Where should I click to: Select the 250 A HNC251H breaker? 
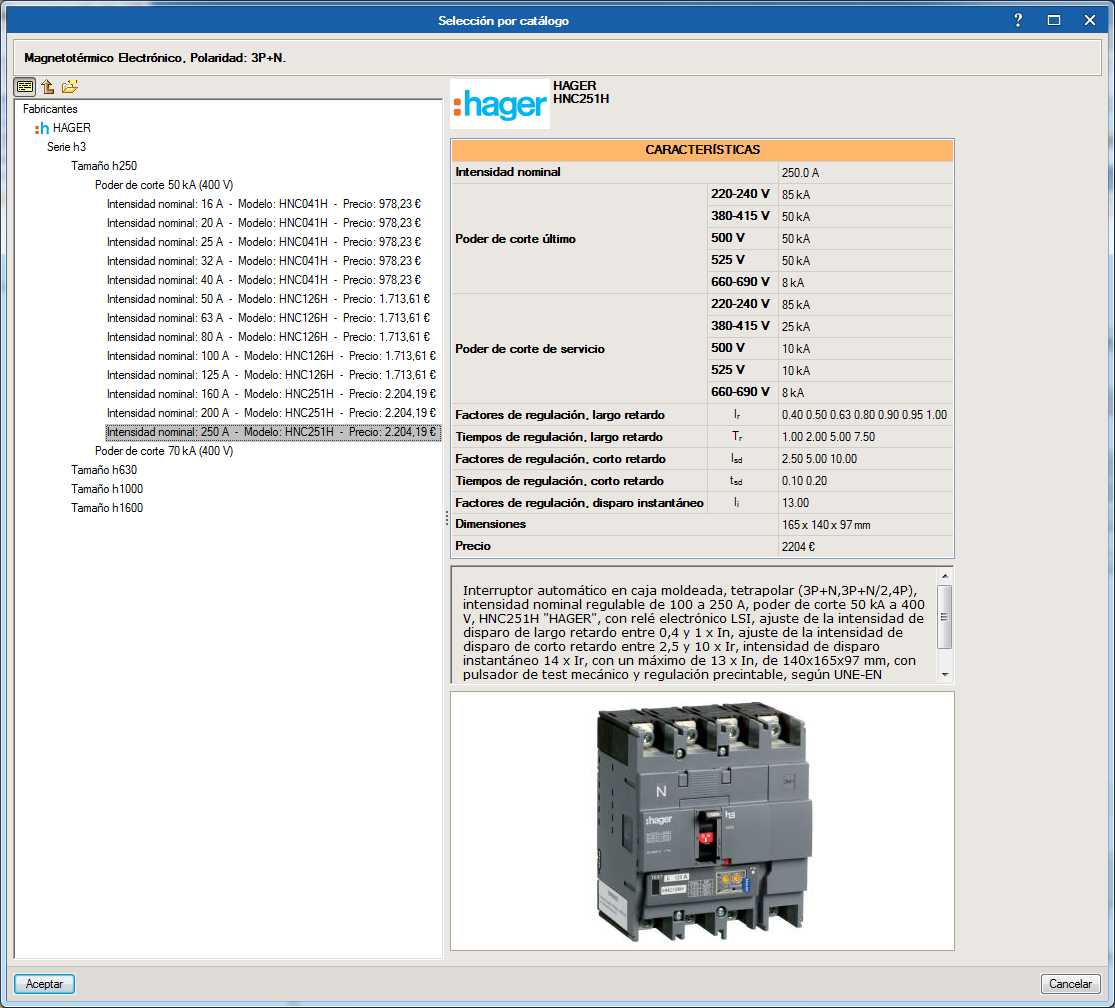tap(273, 432)
